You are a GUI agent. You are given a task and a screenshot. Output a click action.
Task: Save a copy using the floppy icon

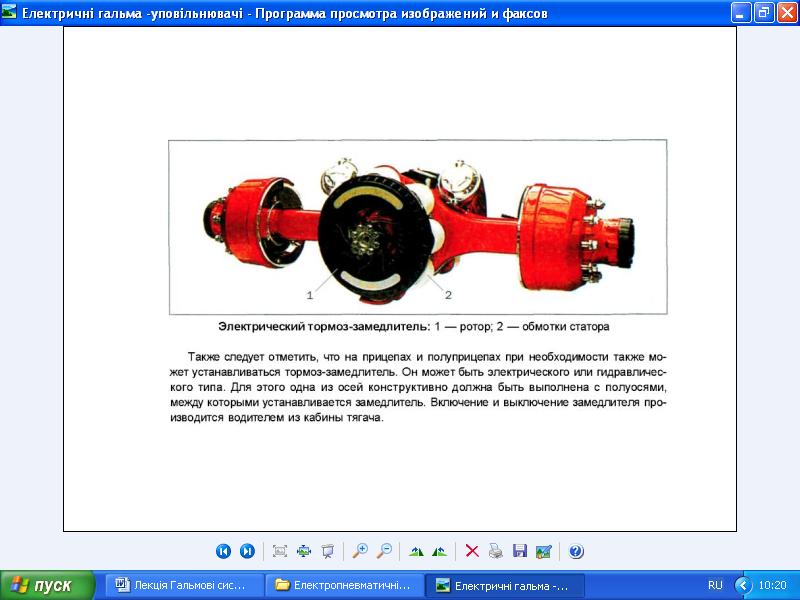point(520,551)
